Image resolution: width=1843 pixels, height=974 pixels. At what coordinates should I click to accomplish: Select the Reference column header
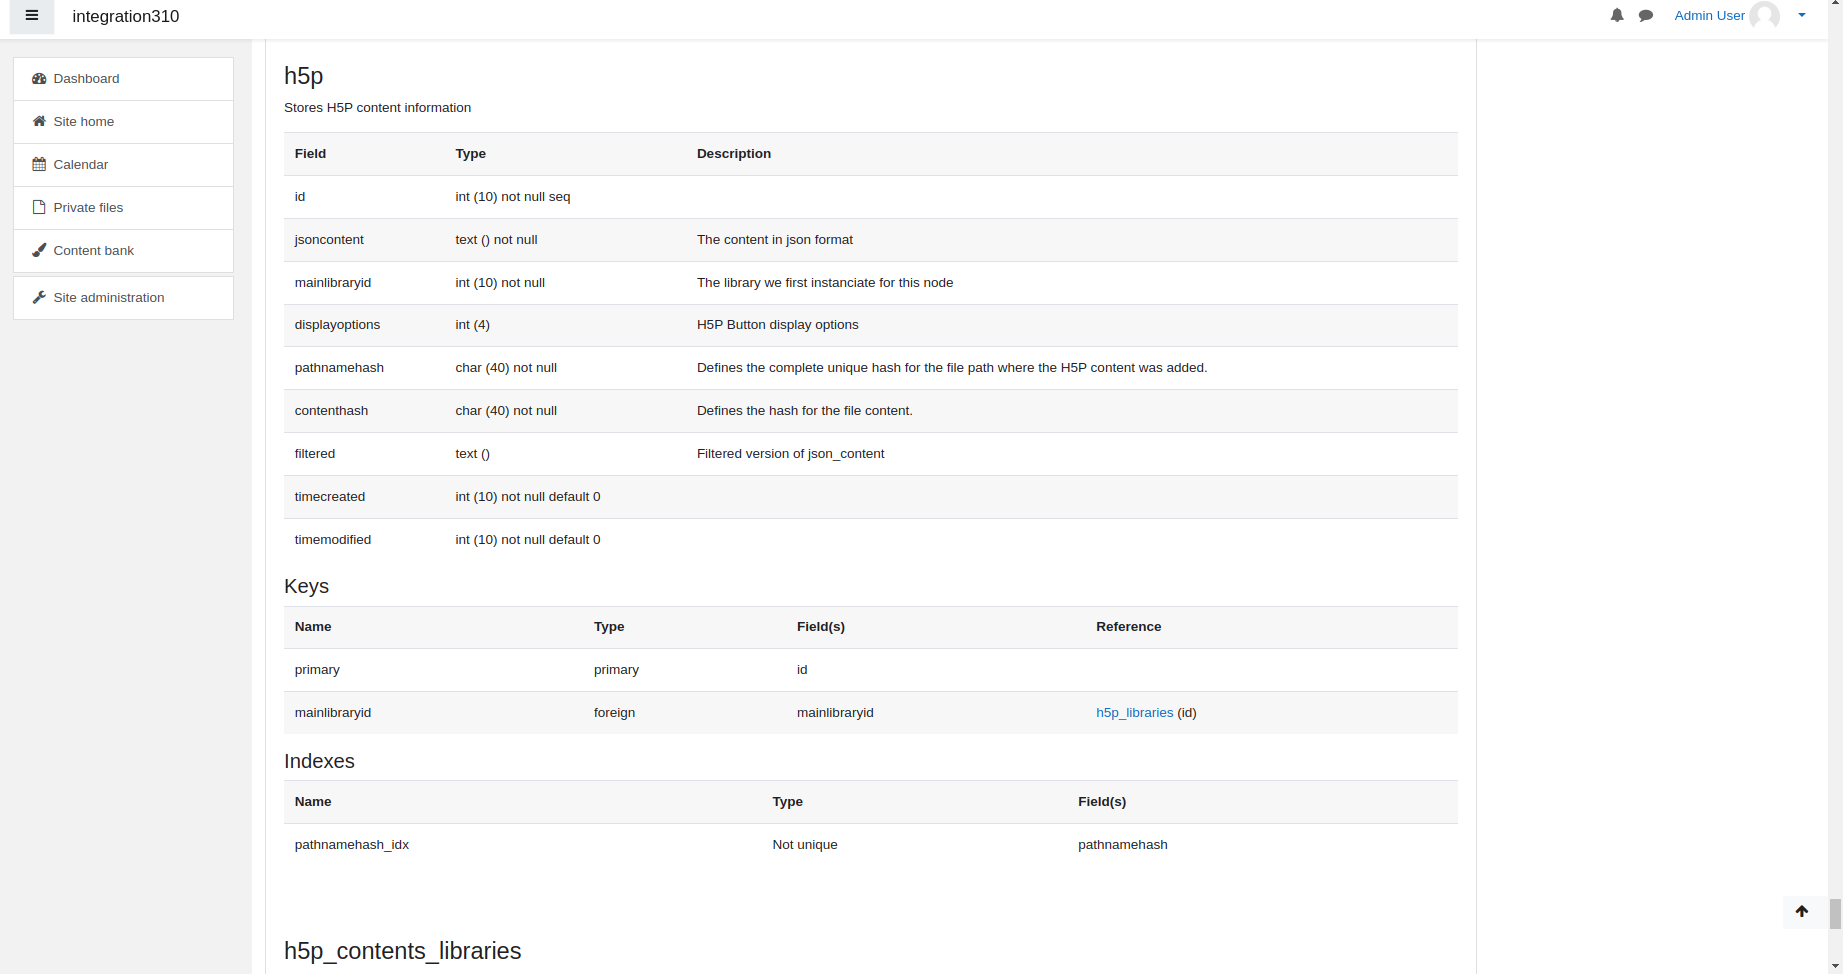click(x=1128, y=627)
